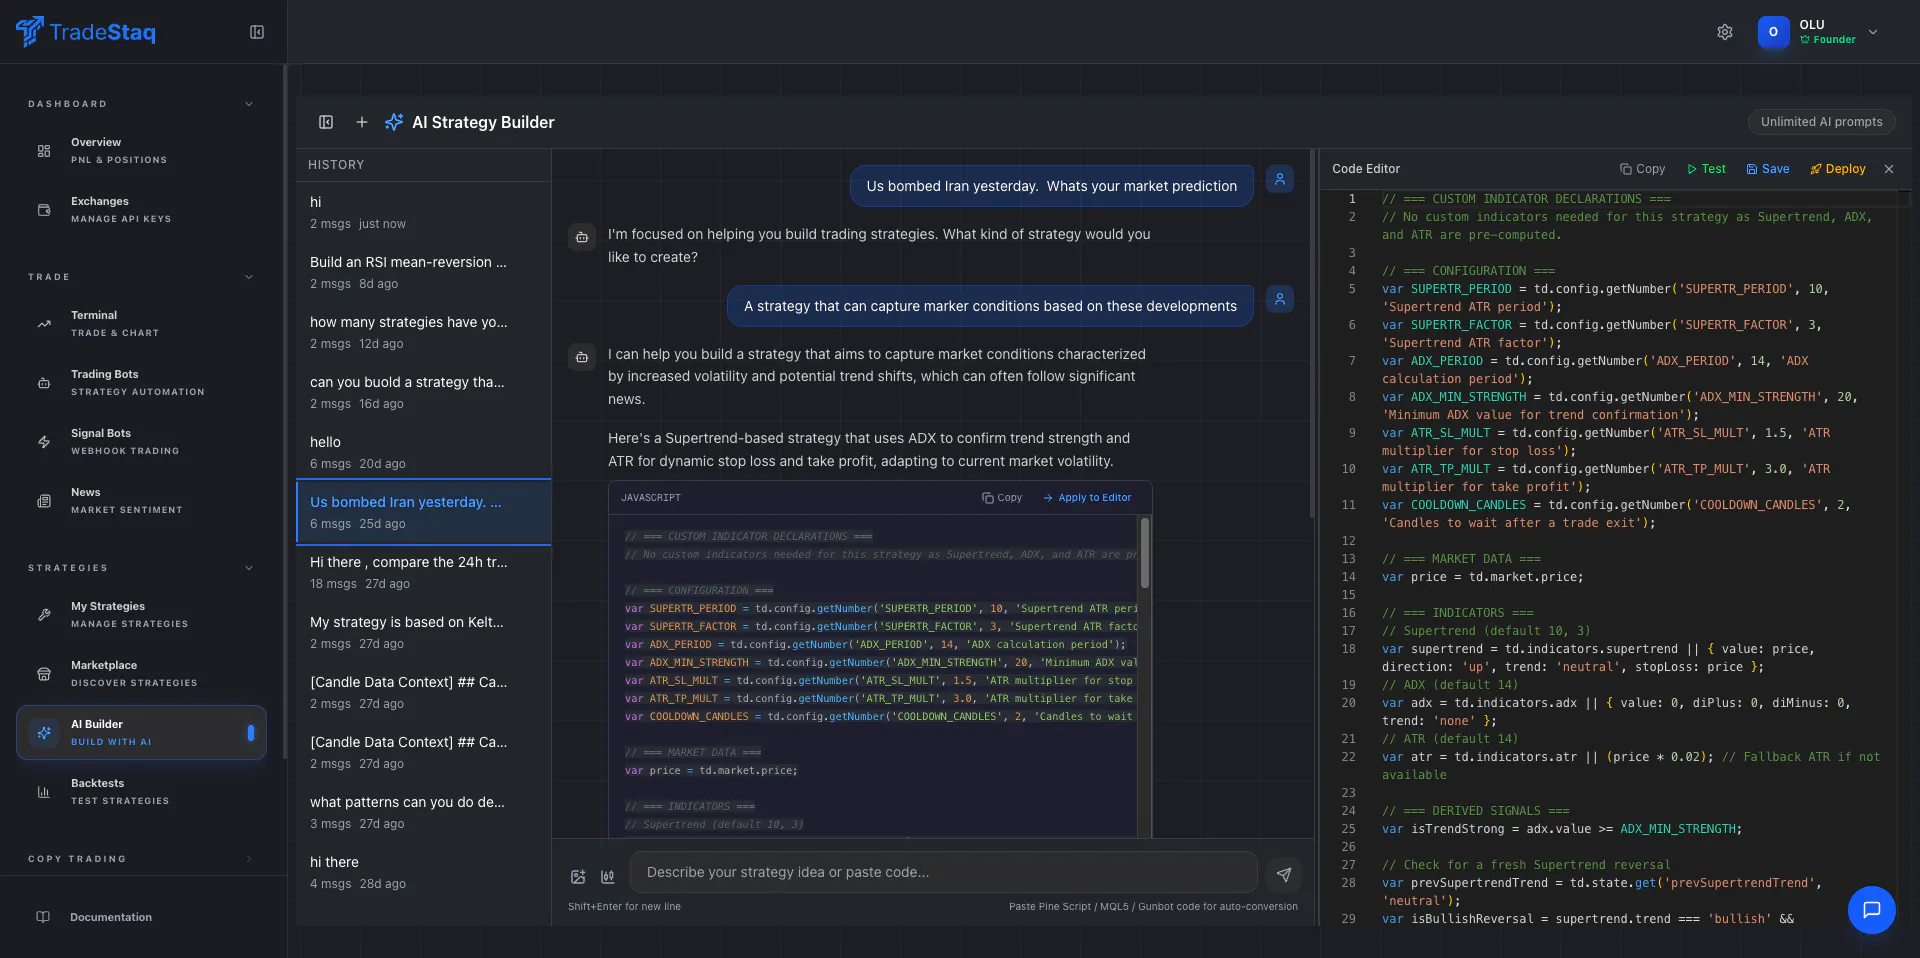Open News market sentiment

tap(141, 501)
